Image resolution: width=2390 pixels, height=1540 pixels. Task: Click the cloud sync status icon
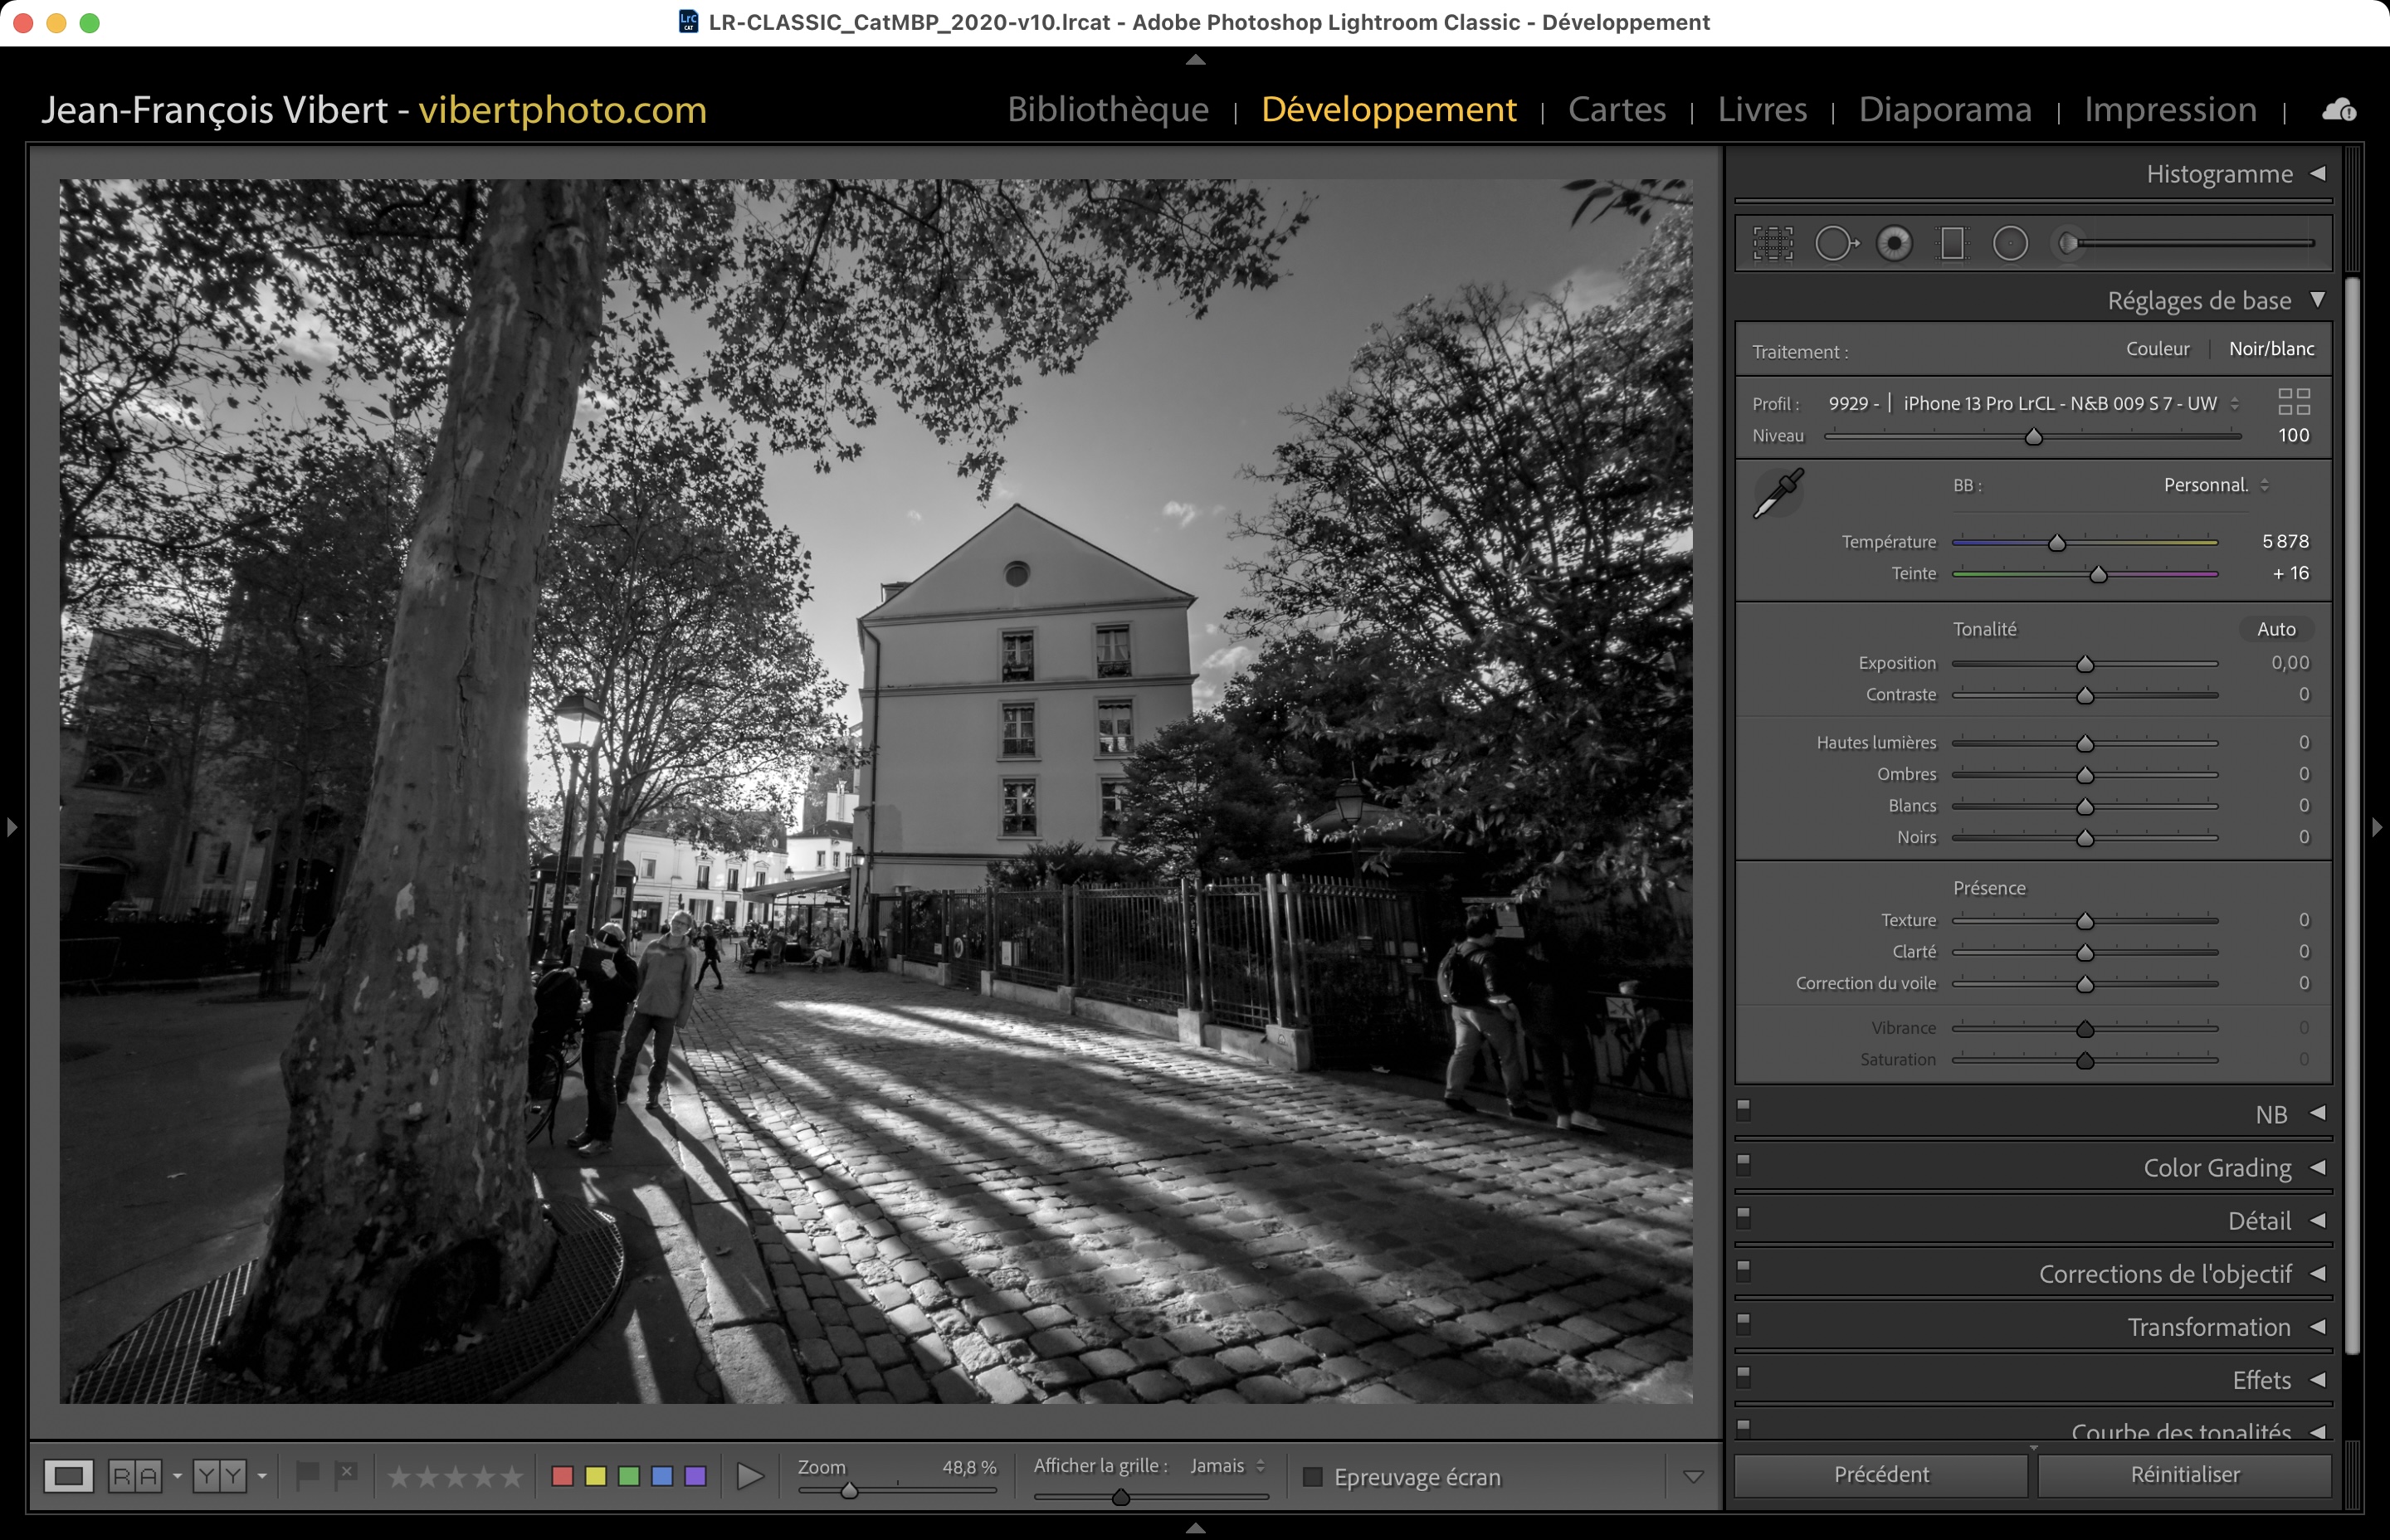(x=2339, y=110)
